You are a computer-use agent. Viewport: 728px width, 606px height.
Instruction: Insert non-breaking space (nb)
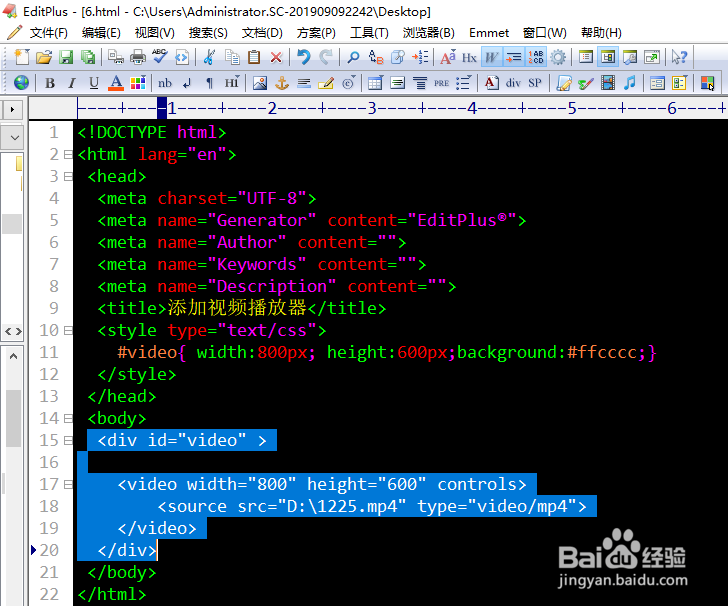(165, 83)
